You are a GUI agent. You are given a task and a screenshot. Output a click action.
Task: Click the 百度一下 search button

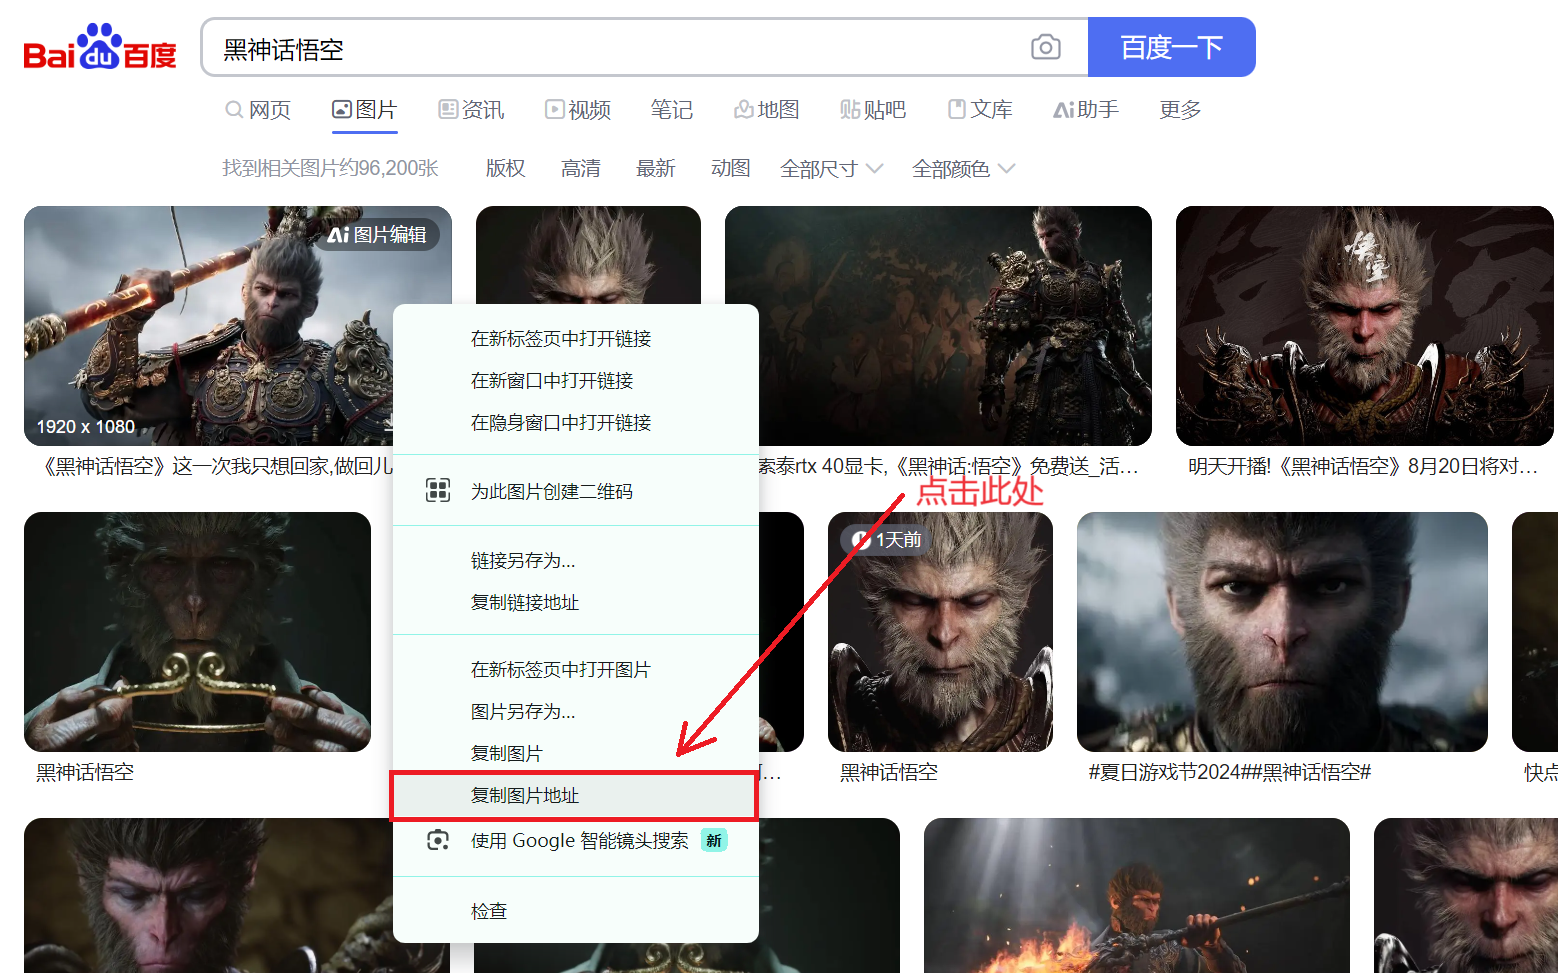(x=1171, y=47)
